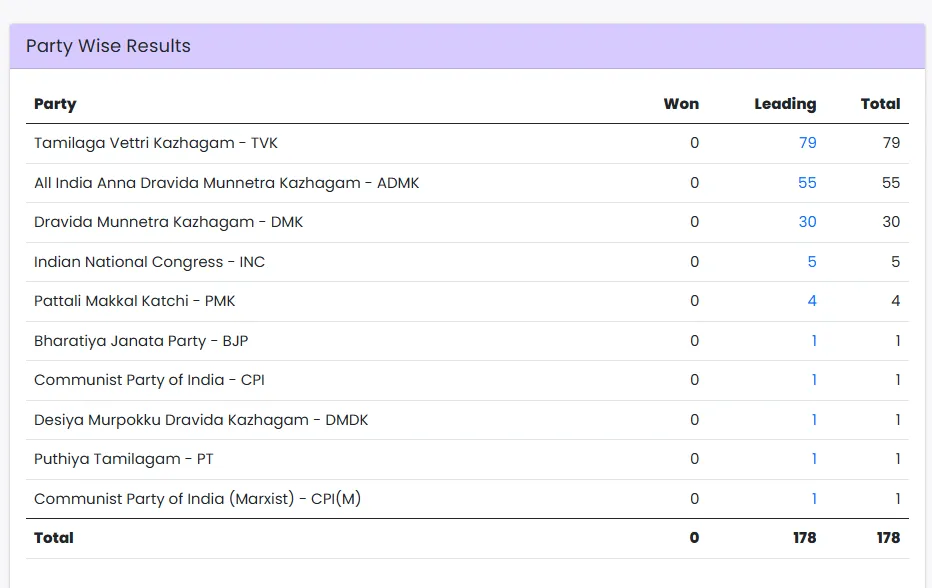Open CPI row leading count link
This screenshot has height=588, width=932.
[x=814, y=380]
